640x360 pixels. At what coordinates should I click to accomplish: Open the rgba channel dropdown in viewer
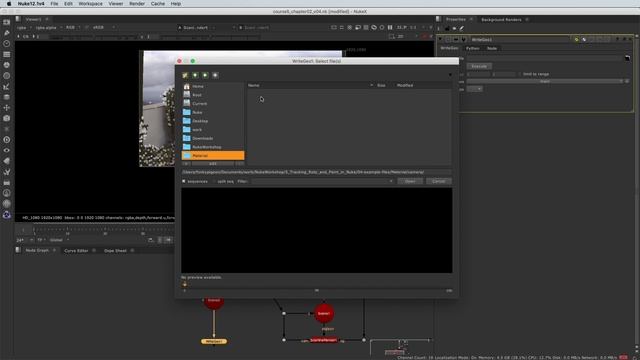(x=24, y=27)
